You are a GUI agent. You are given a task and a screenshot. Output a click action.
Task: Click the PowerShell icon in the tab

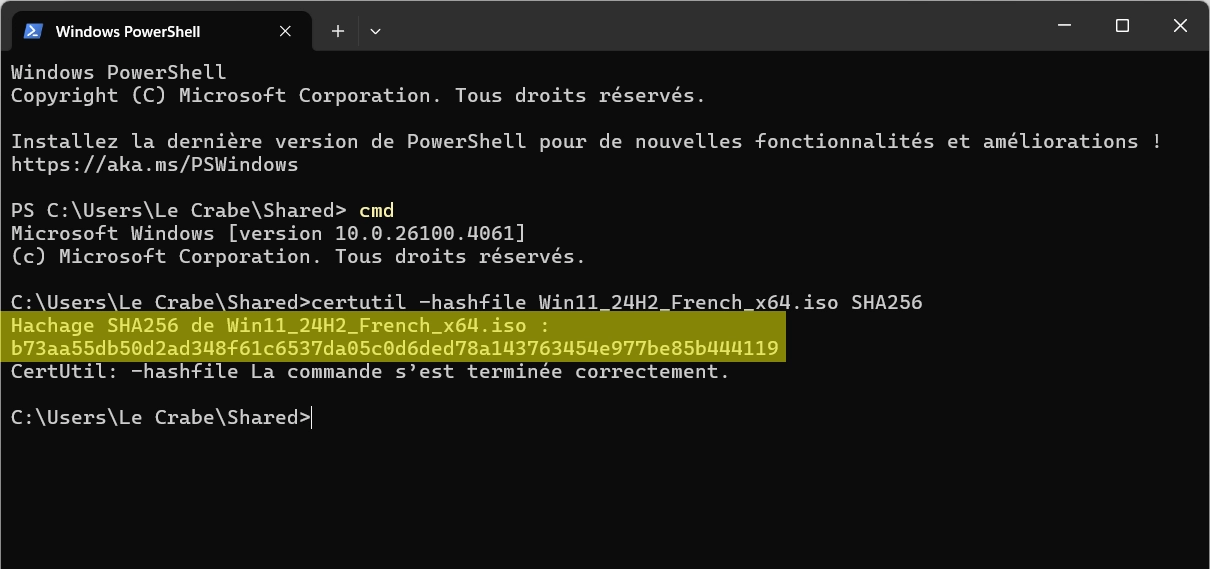pos(32,31)
